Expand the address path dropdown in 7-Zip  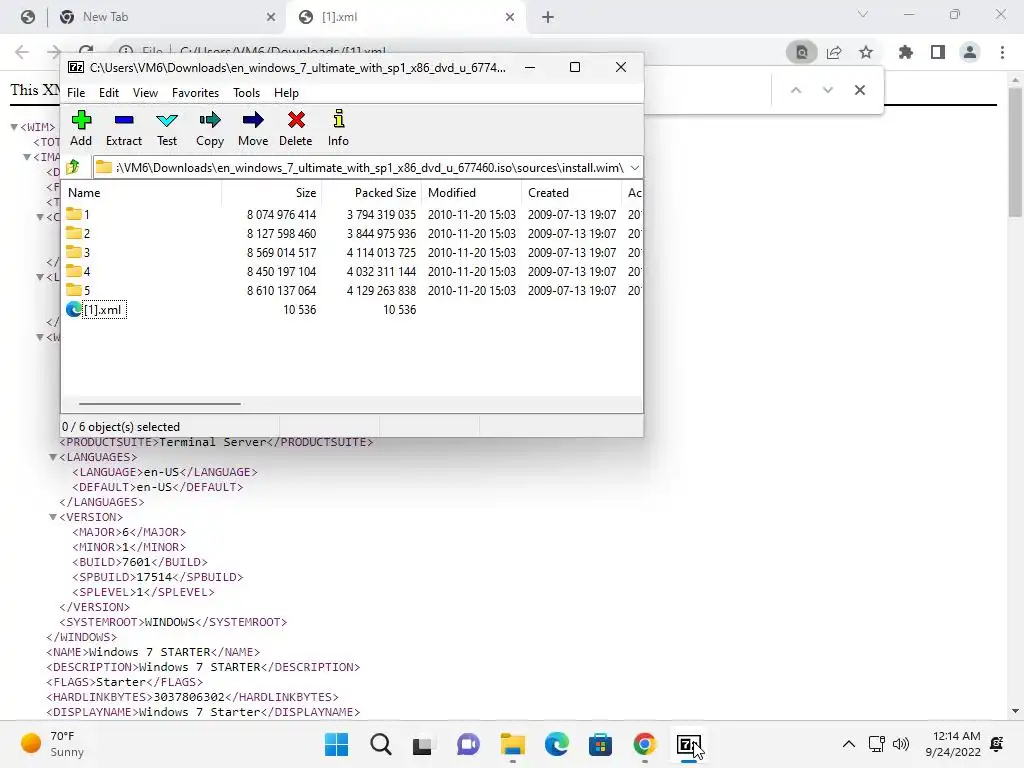[x=634, y=168]
